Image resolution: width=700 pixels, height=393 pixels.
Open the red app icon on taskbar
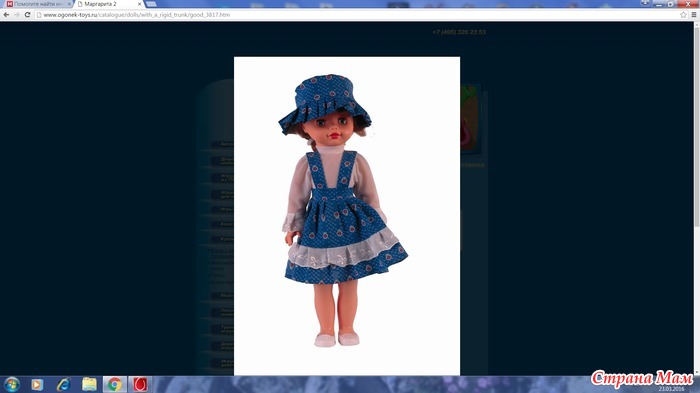click(140, 385)
